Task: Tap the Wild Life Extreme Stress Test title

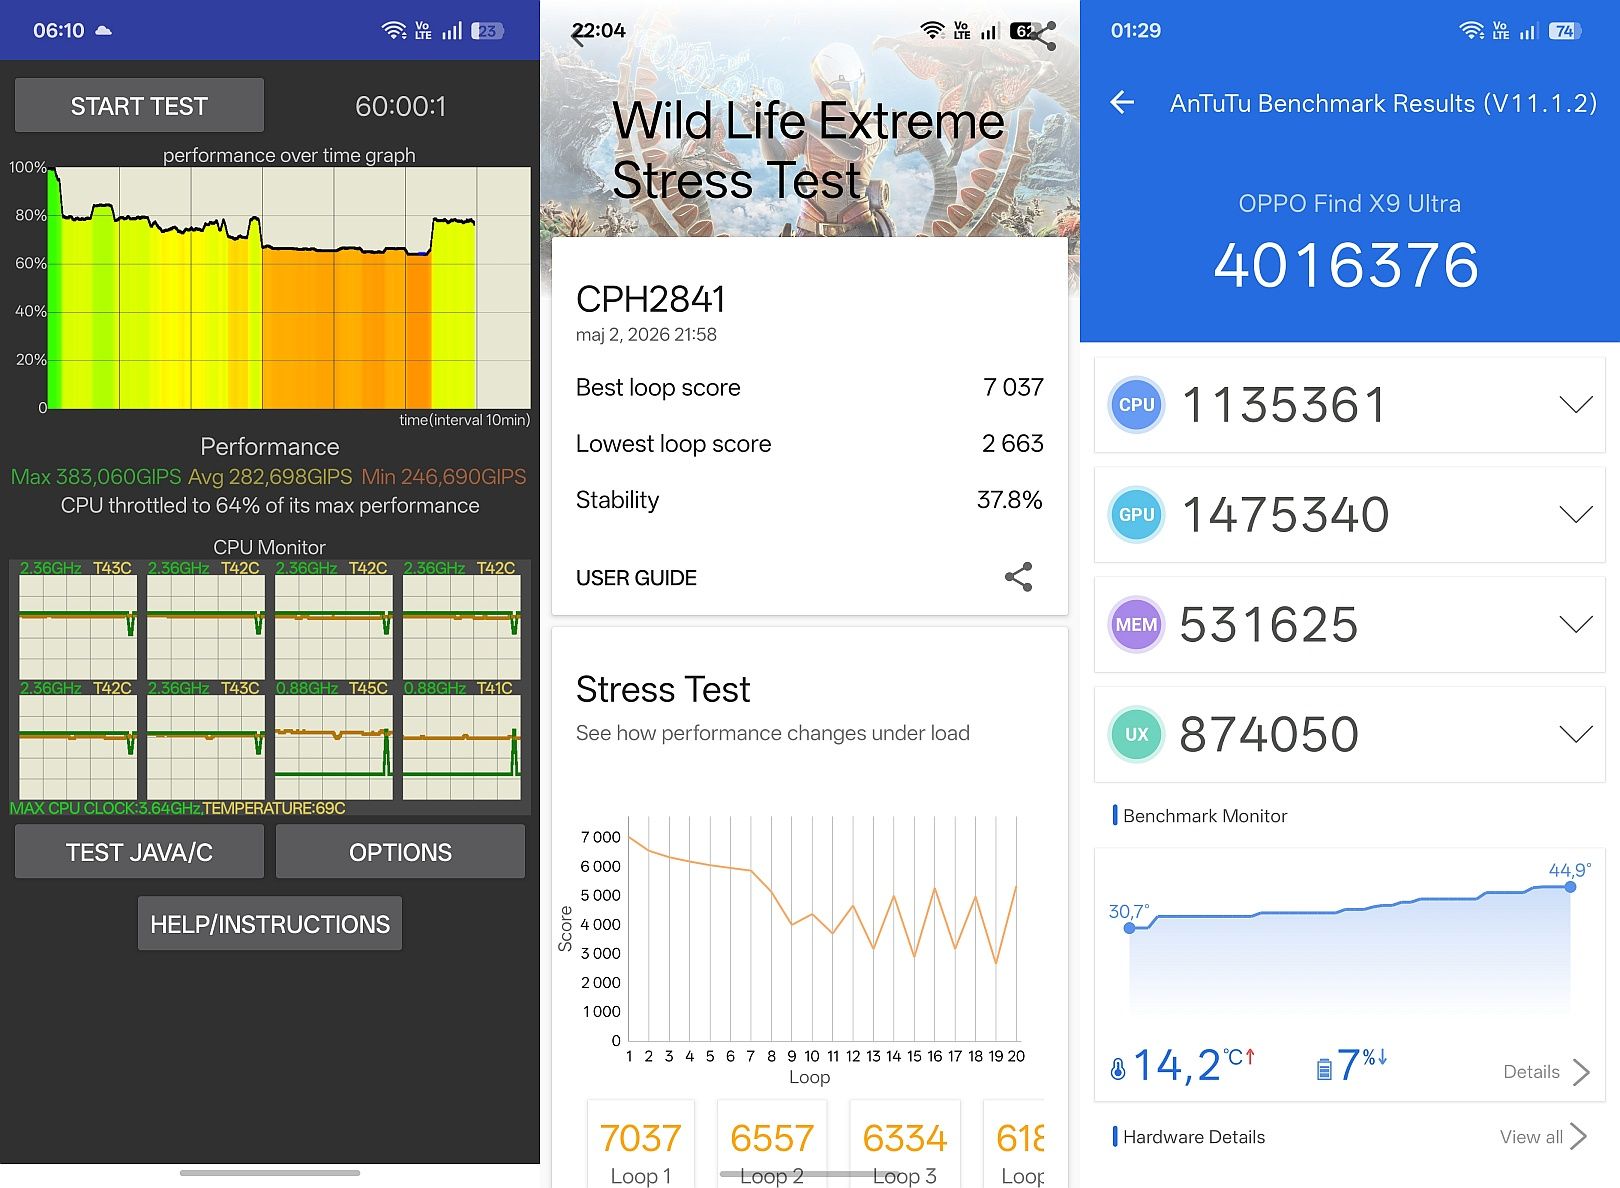Action: (x=808, y=151)
